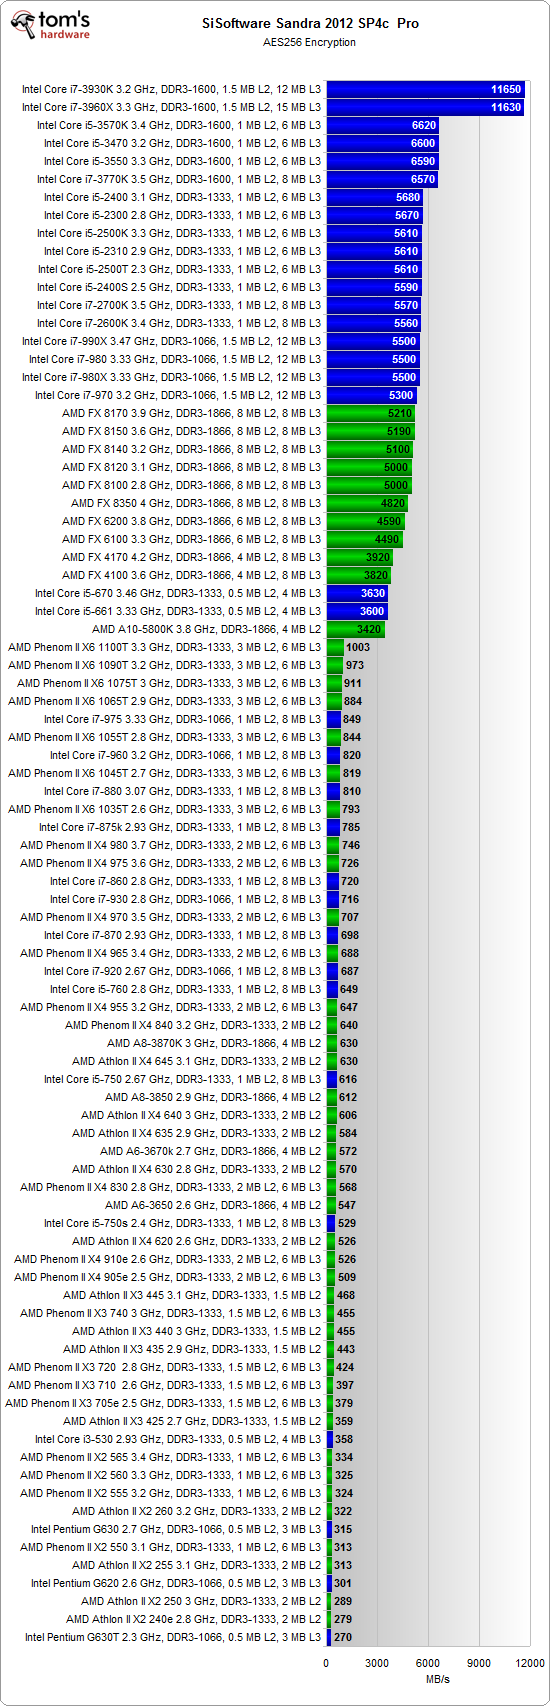Click the AMD Phenom II X3 720 label
This screenshot has height=1706, width=550.
[x=165, y=1367]
